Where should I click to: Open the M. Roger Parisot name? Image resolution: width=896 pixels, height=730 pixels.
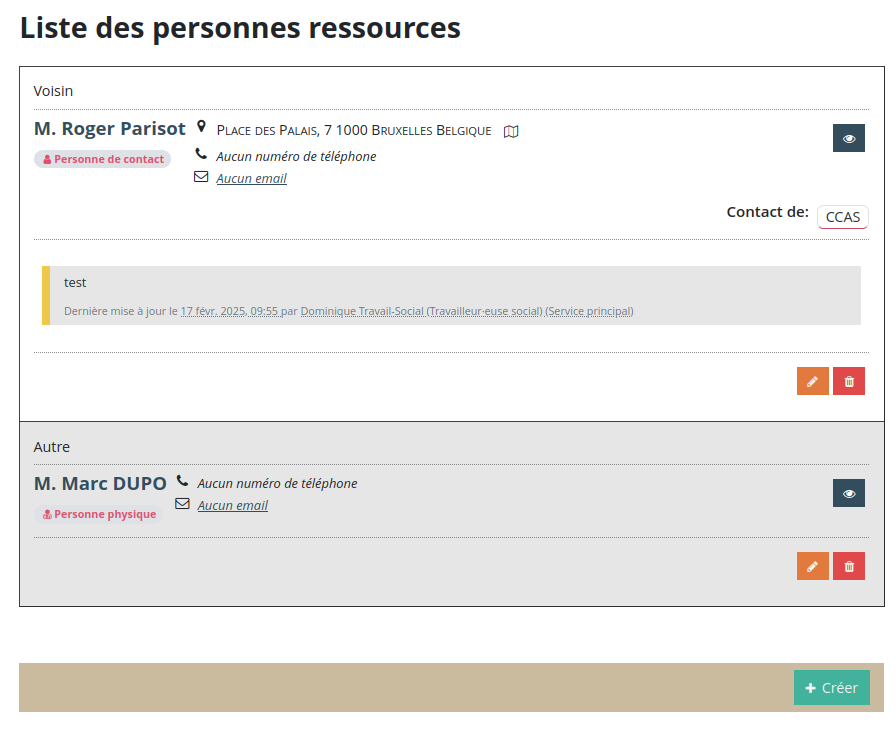(110, 129)
